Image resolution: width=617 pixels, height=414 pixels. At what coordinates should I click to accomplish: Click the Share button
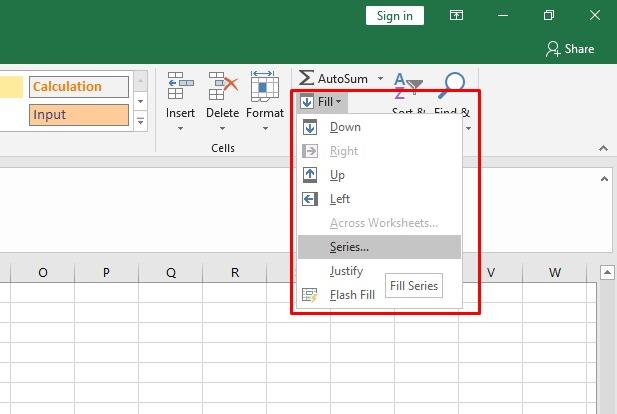click(570, 49)
